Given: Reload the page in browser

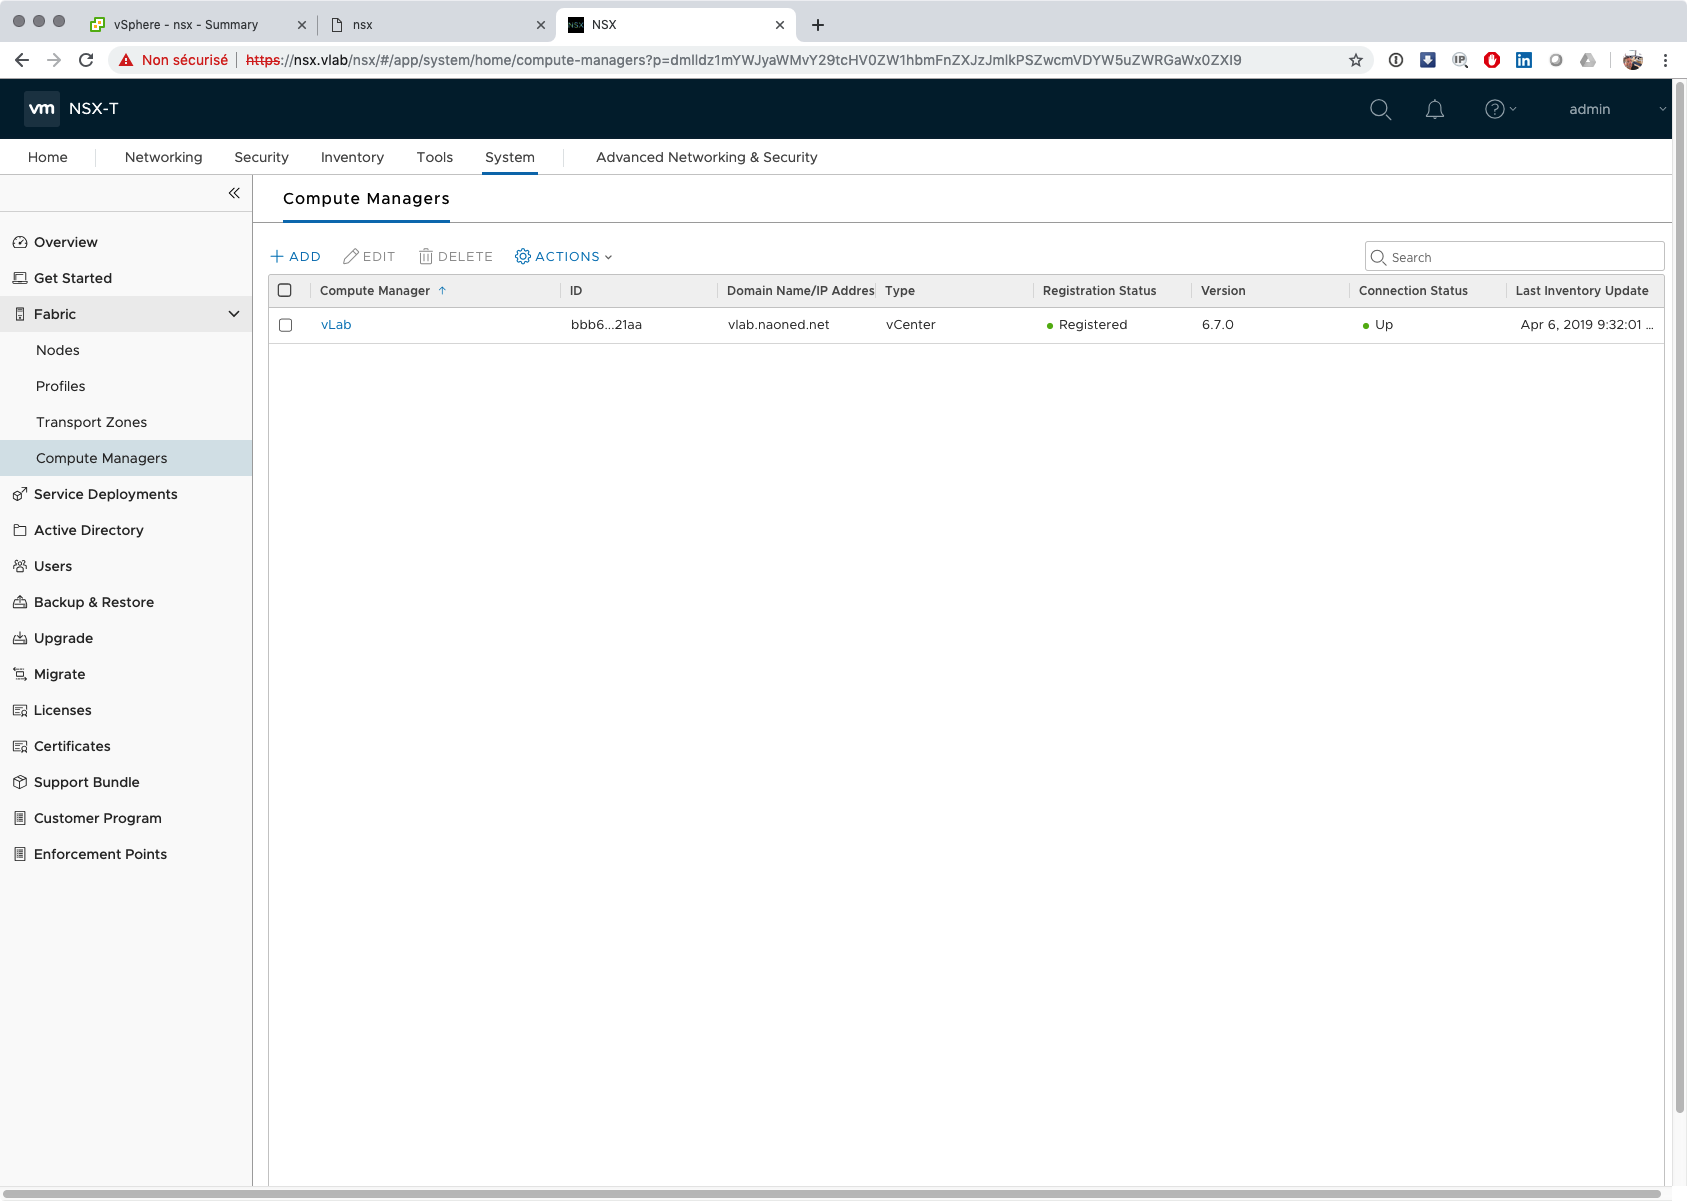Looking at the screenshot, I should (86, 60).
